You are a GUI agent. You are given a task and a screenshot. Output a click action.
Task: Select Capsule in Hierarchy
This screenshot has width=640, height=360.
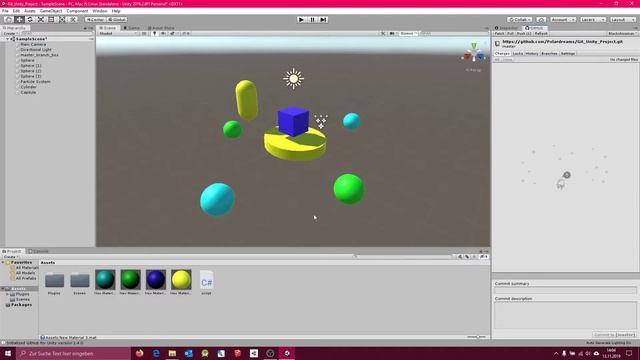coord(29,92)
